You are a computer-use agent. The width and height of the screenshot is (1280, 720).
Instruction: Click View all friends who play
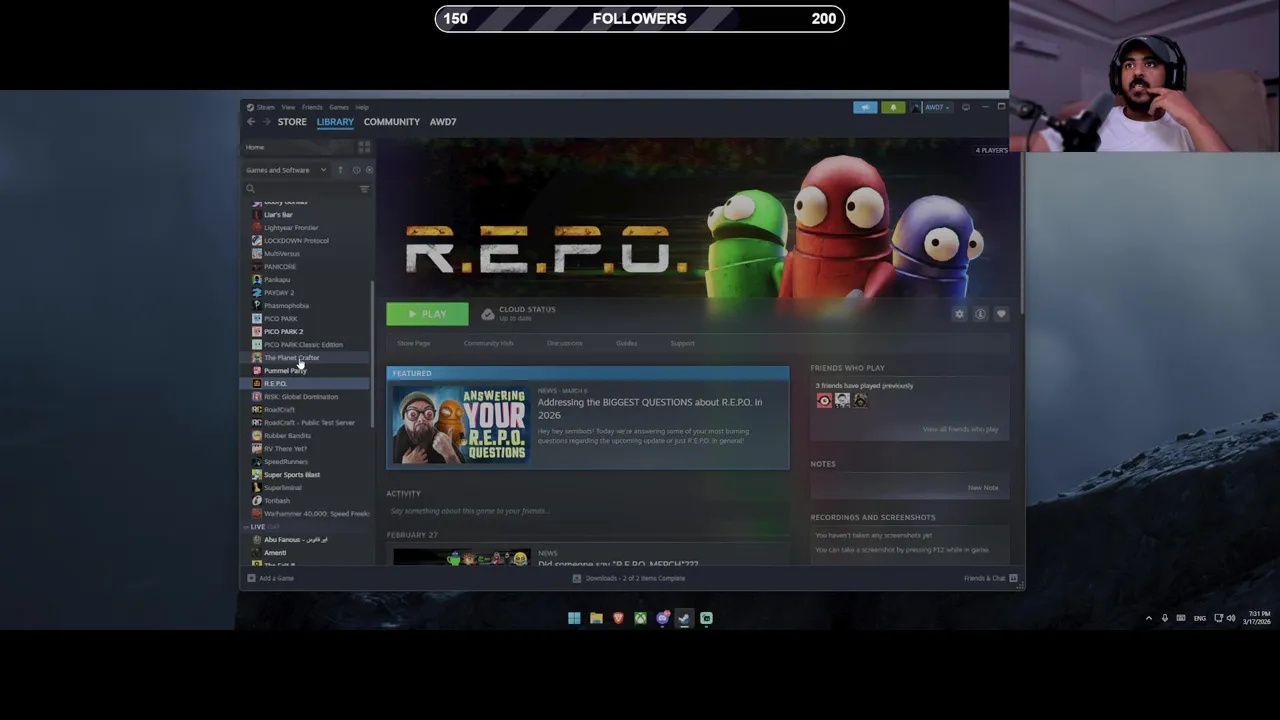[x=960, y=429]
